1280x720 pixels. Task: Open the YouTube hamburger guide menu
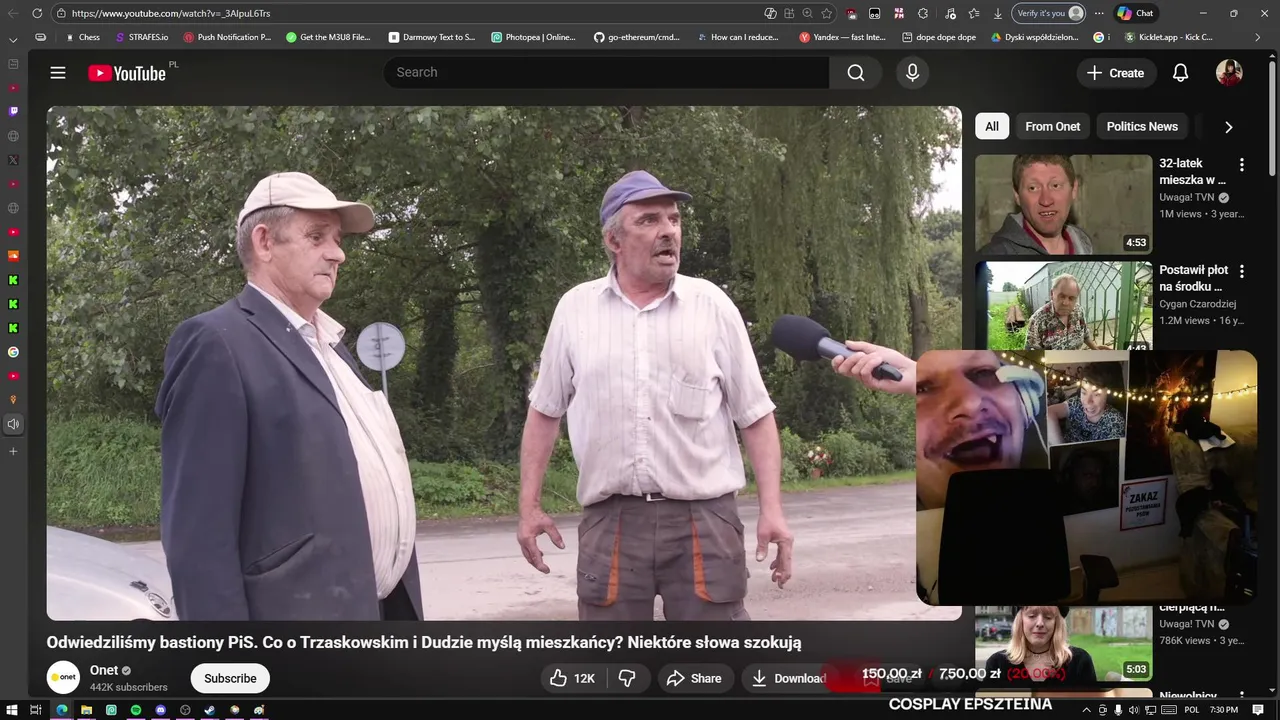click(x=58, y=73)
